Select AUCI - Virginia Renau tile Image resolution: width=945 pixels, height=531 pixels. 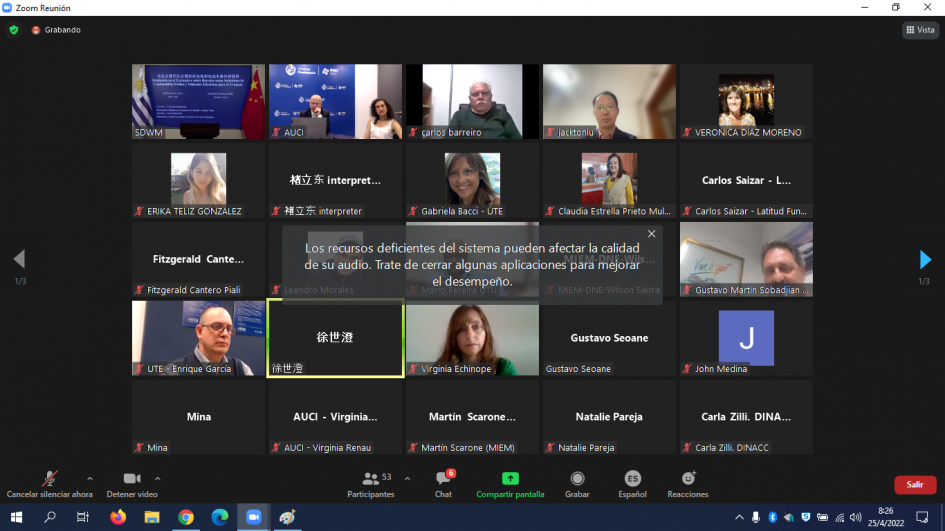click(335, 417)
